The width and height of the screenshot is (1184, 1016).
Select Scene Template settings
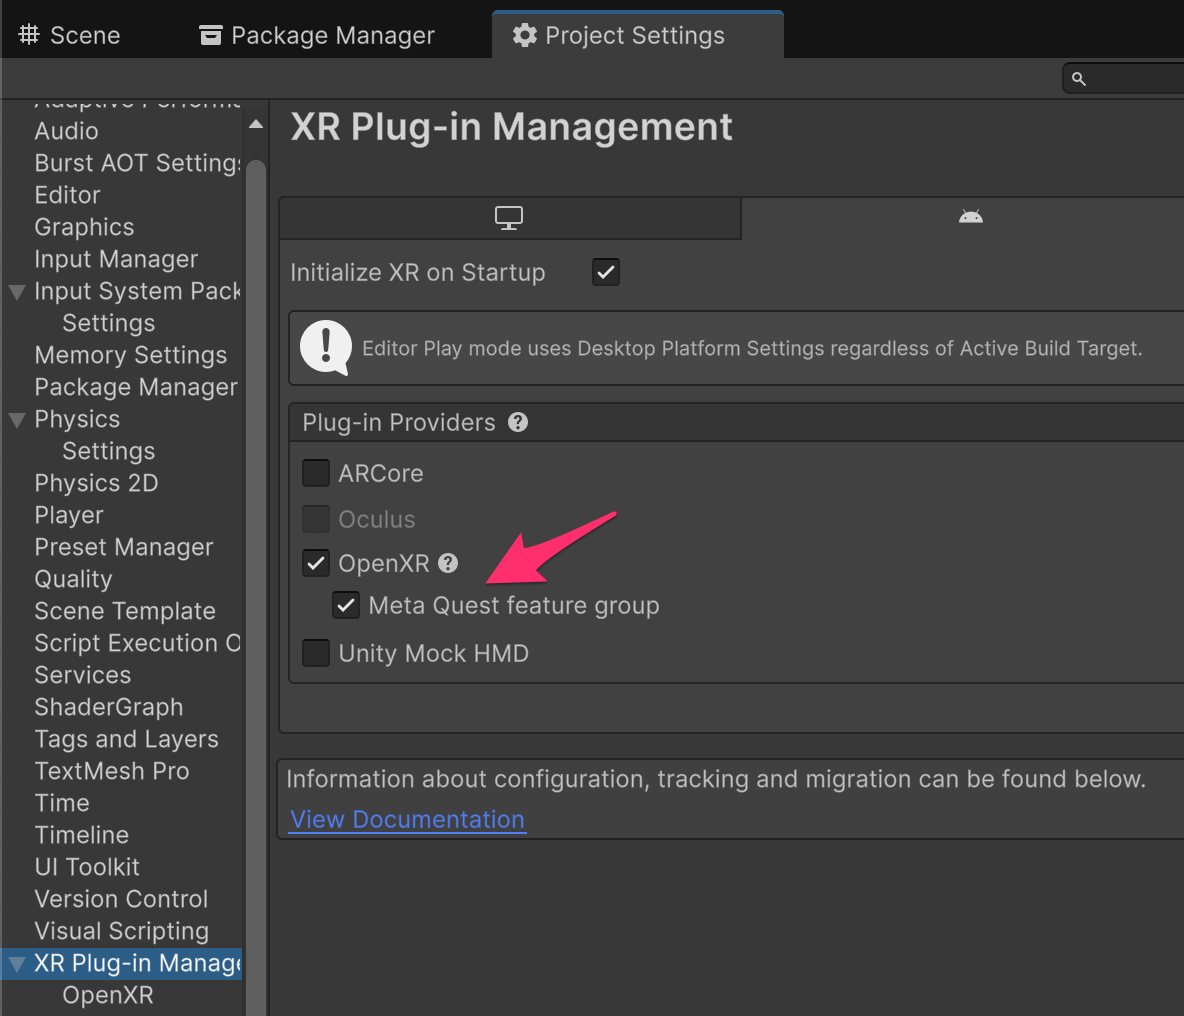pyautogui.click(x=125, y=611)
